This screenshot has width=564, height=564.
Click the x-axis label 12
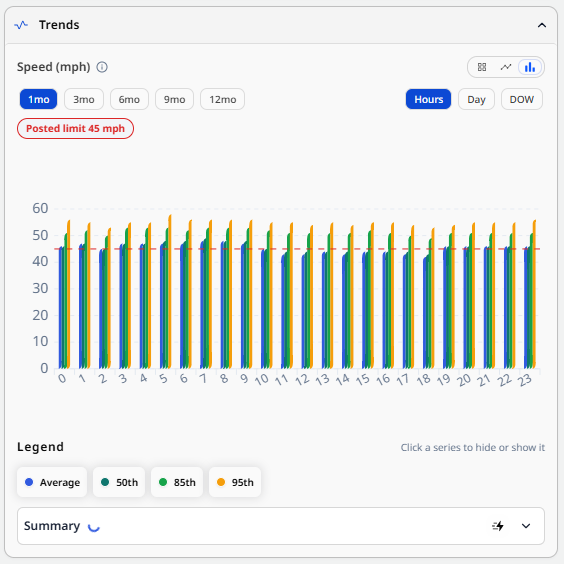[303, 380]
